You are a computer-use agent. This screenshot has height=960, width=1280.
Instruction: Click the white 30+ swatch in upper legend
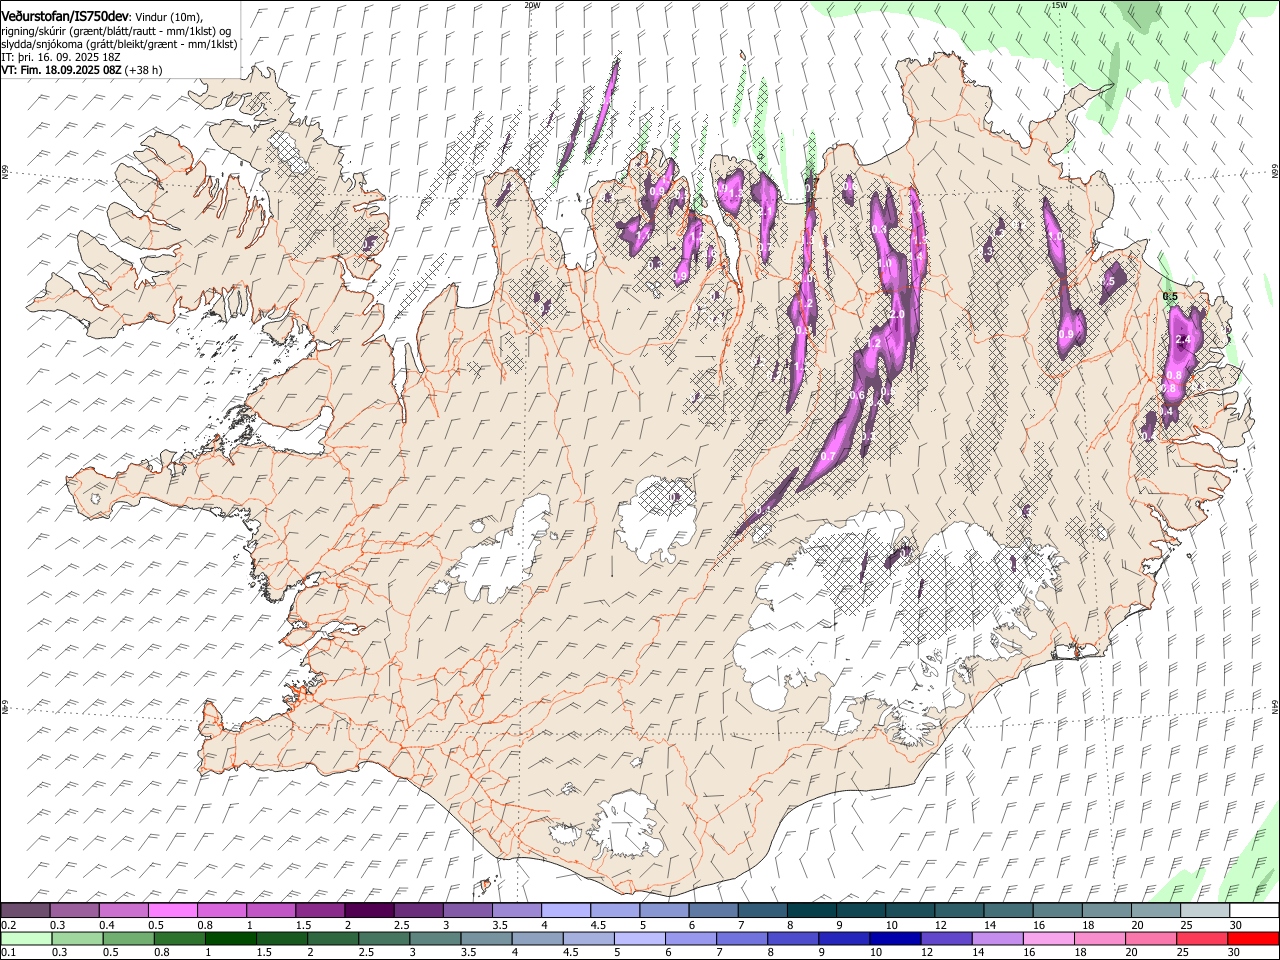pyautogui.click(x=1254, y=911)
